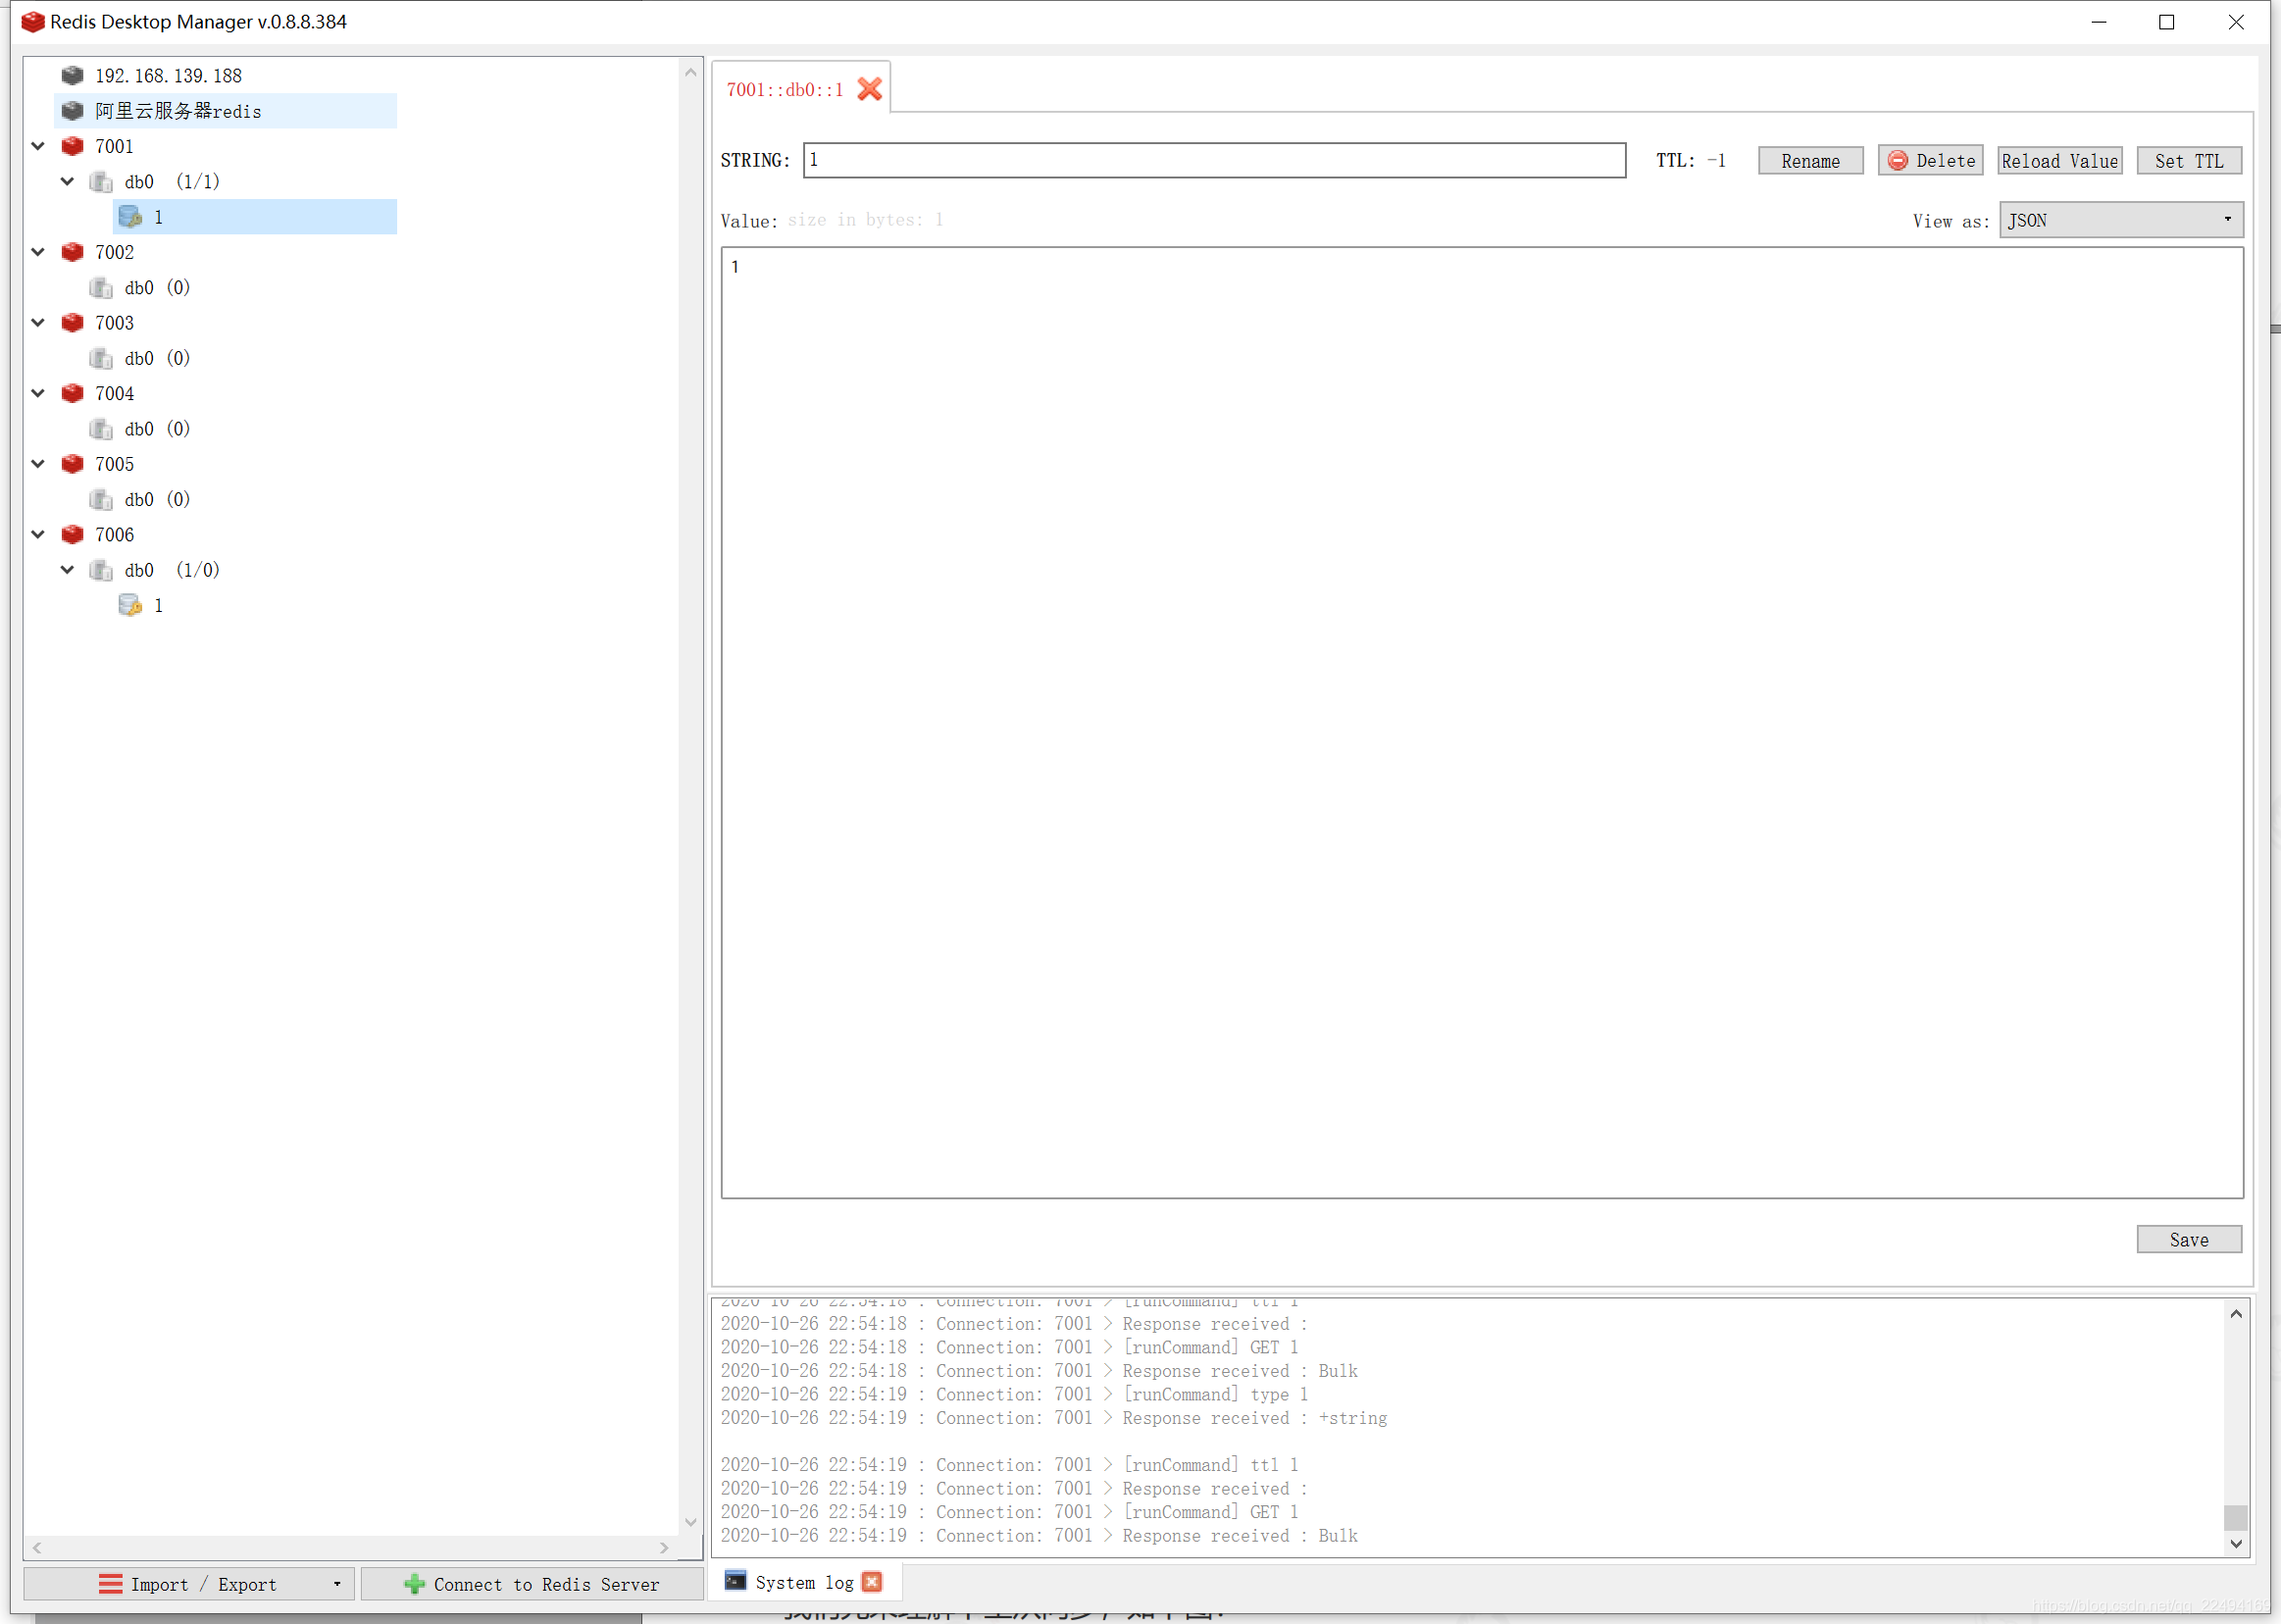Click the tree panel vertical scrollbar down arrow
This screenshot has width=2281, height=1624.
click(690, 1522)
